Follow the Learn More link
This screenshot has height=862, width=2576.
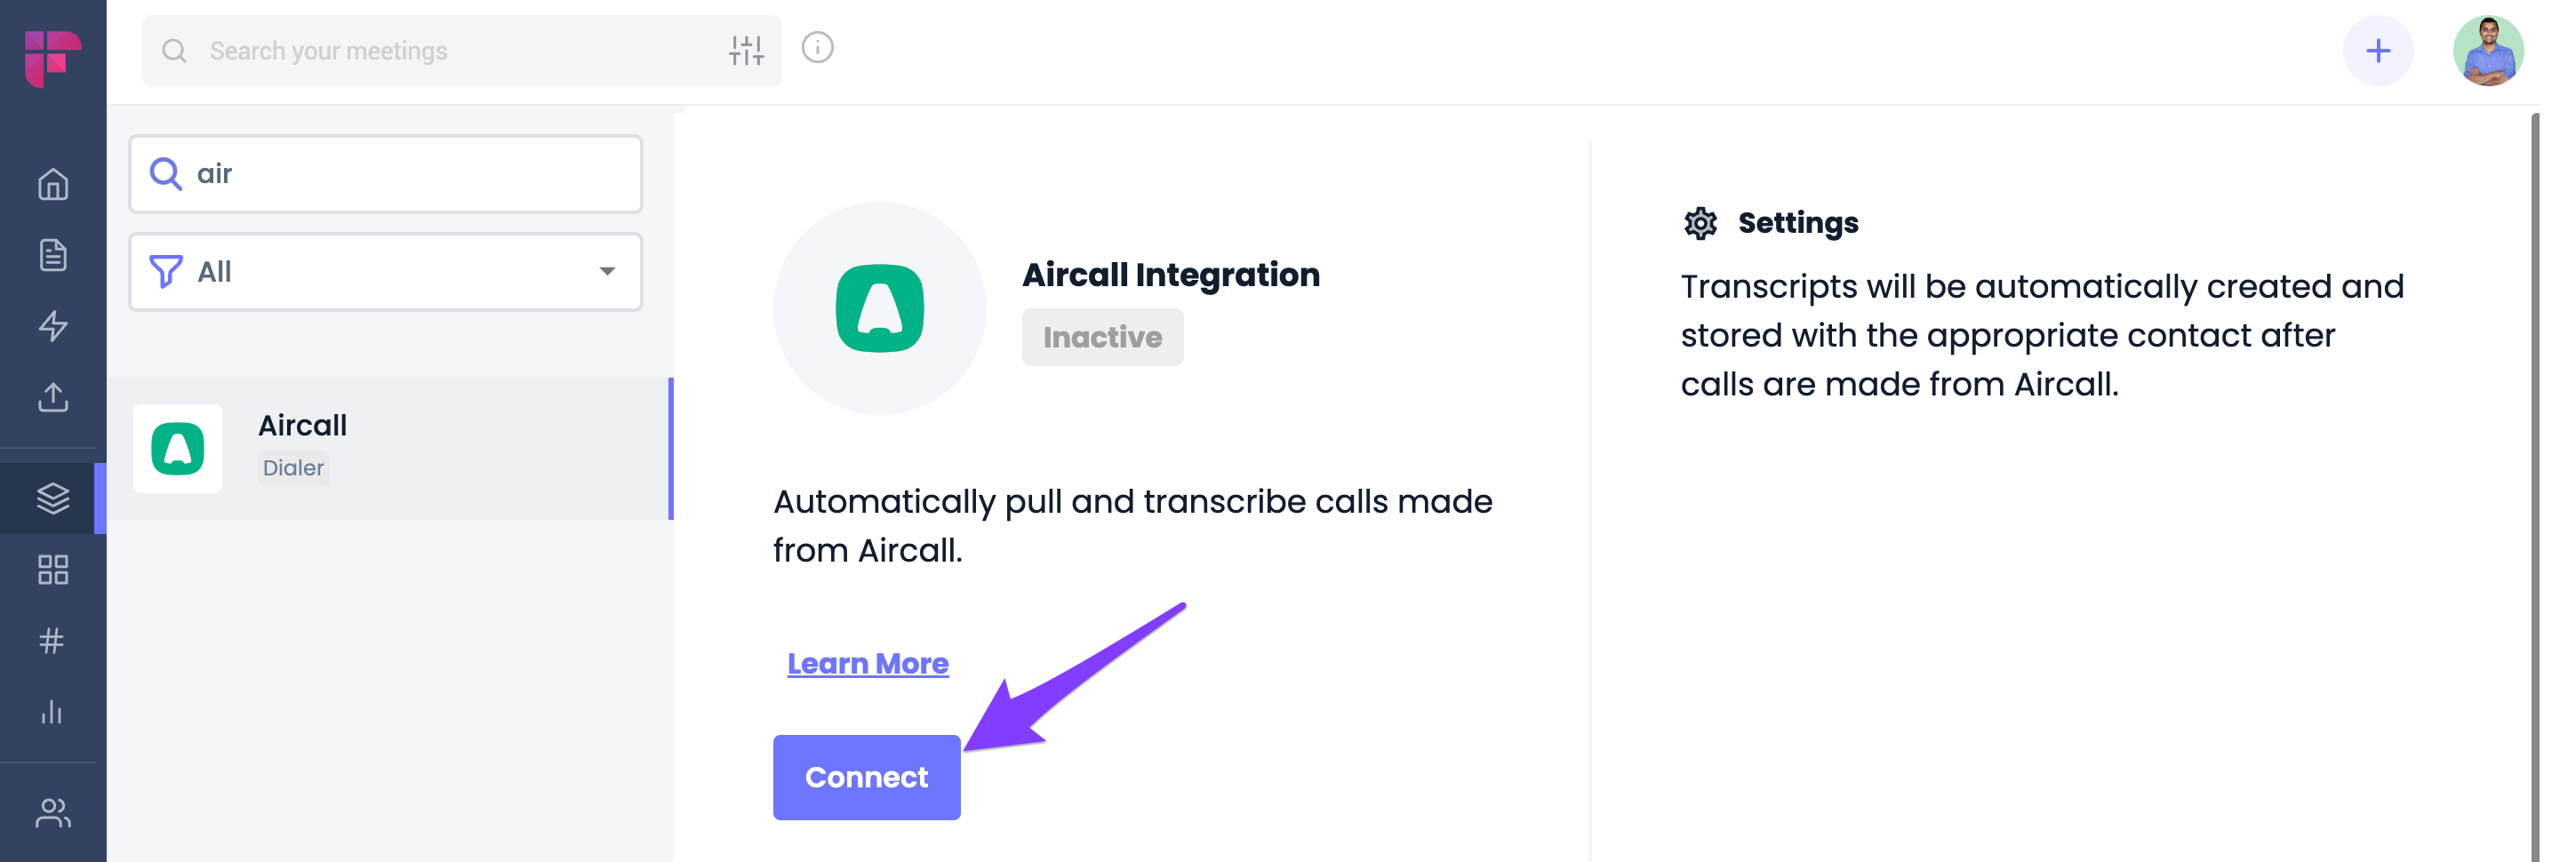[867, 663]
